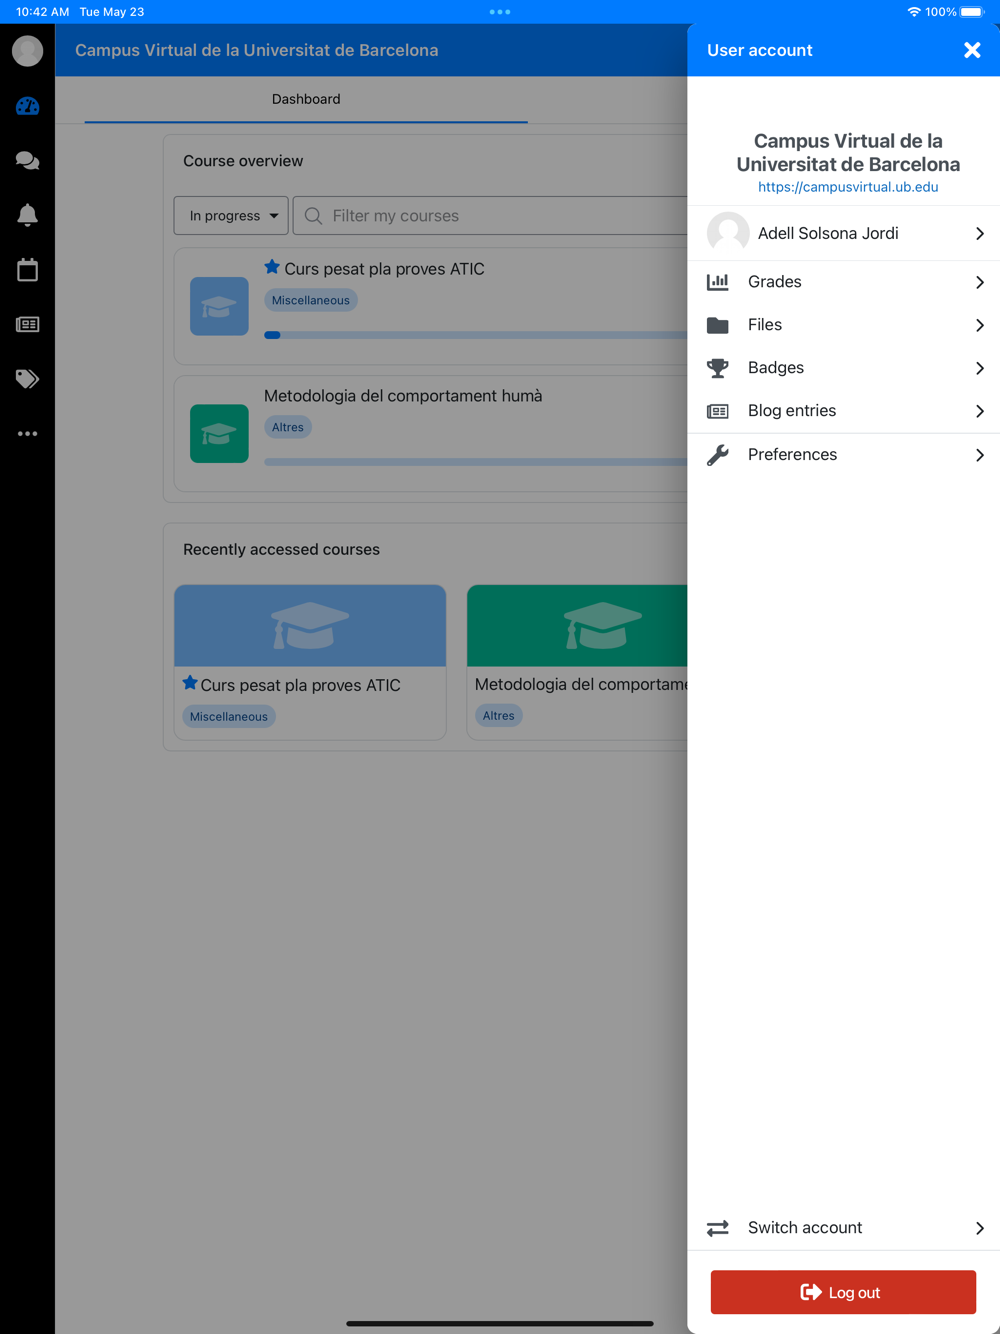Open the site blog newspaper icon
Image resolution: width=1000 pixels, height=1334 pixels.
point(27,324)
